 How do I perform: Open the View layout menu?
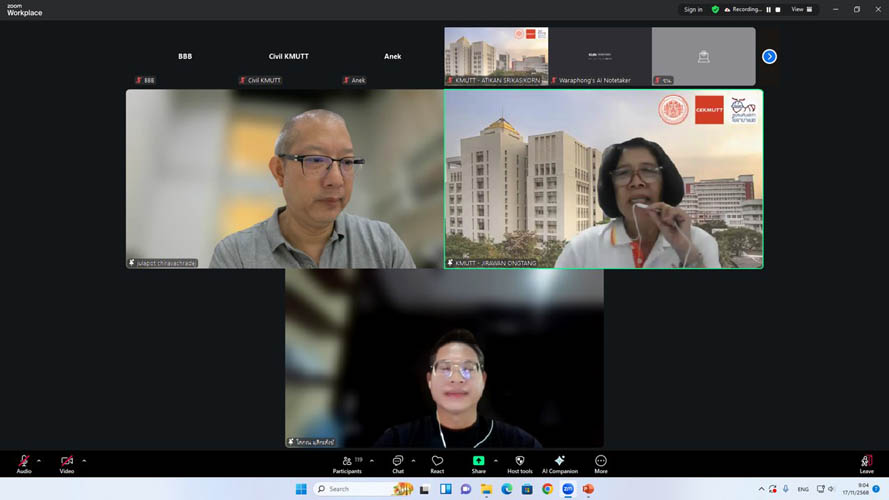801,9
